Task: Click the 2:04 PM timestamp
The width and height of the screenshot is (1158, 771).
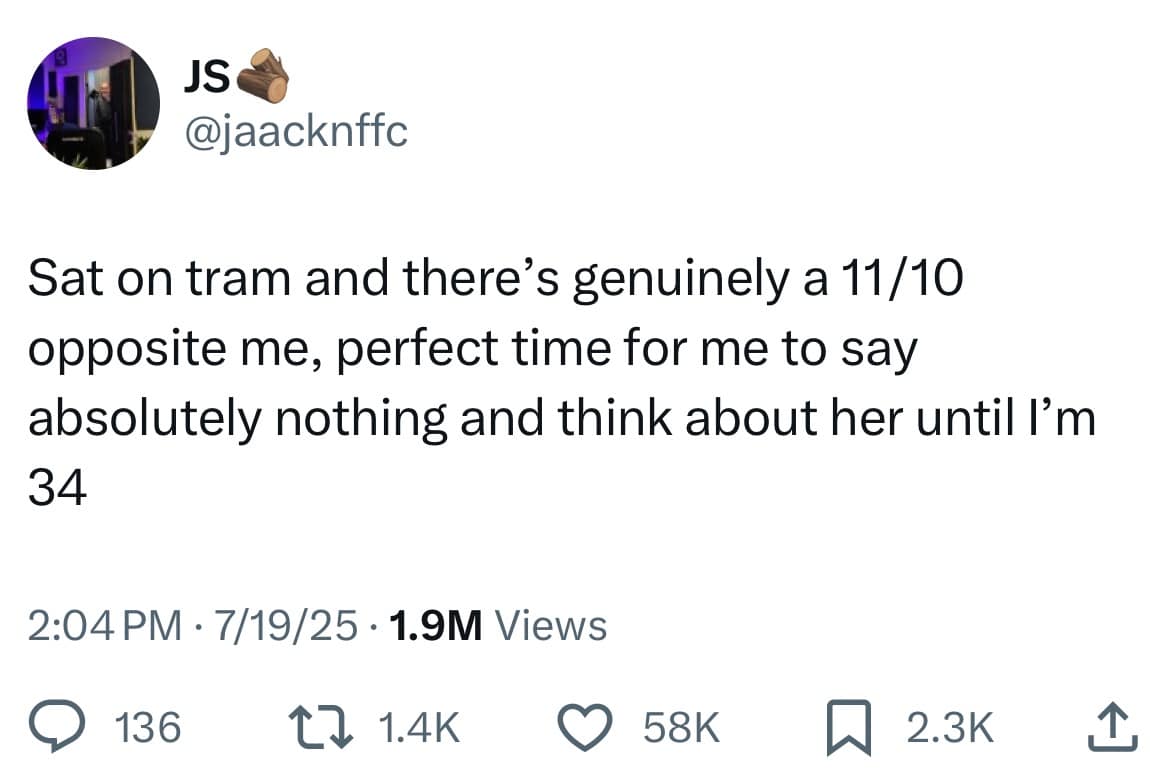Action: pos(105,626)
